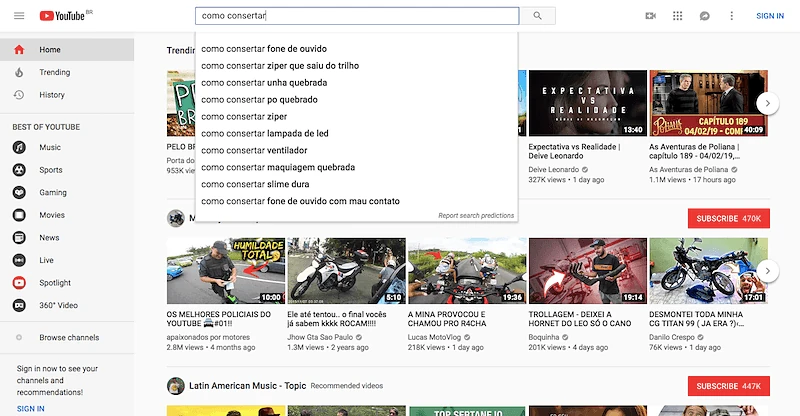Click the Live icon
The image size is (800, 416).
tap(19, 260)
